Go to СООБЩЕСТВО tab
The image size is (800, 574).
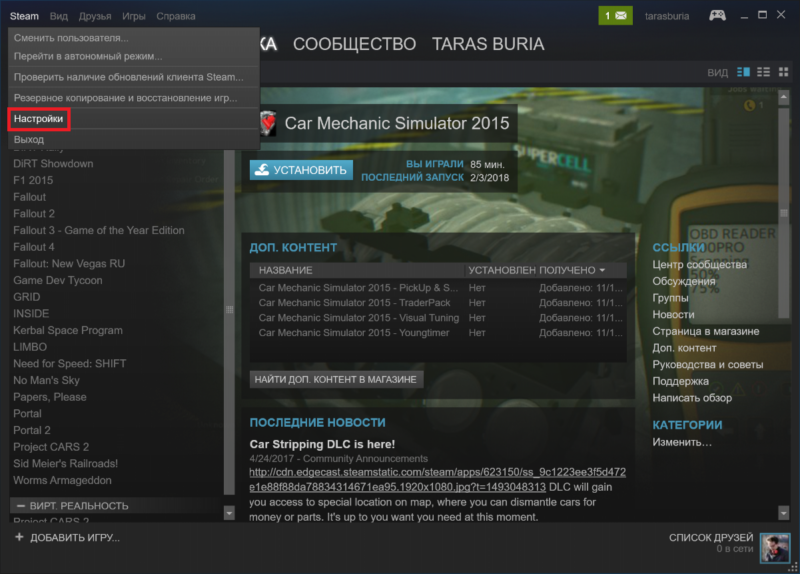click(x=355, y=44)
